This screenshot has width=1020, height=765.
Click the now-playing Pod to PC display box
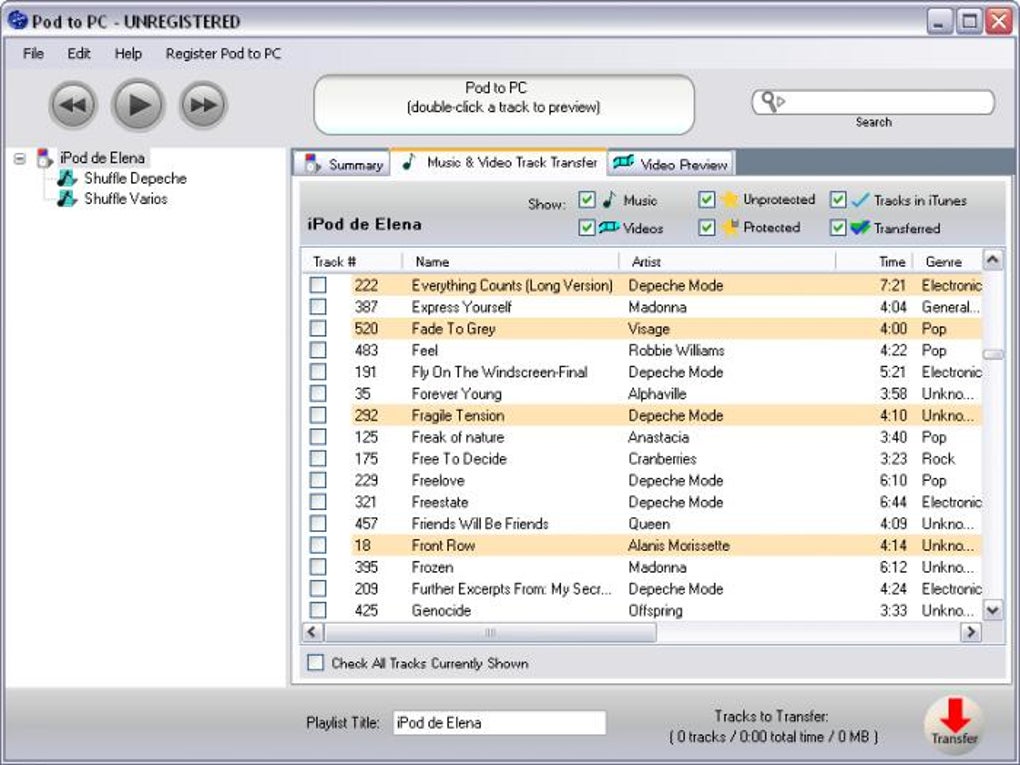coord(504,105)
